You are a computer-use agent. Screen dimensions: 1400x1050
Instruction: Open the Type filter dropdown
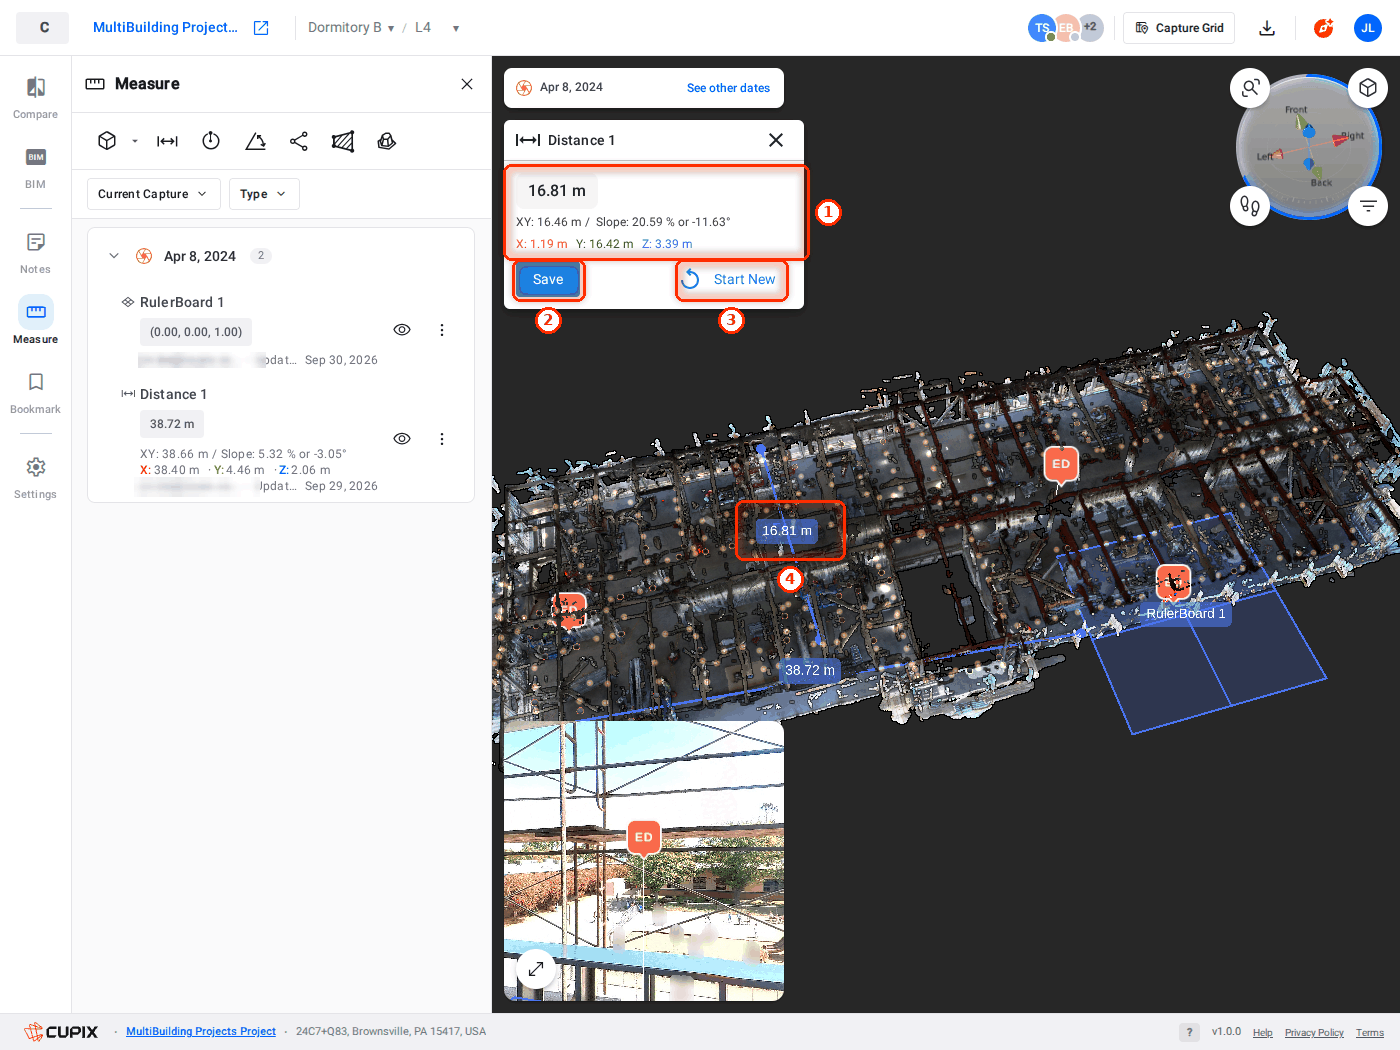click(264, 194)
